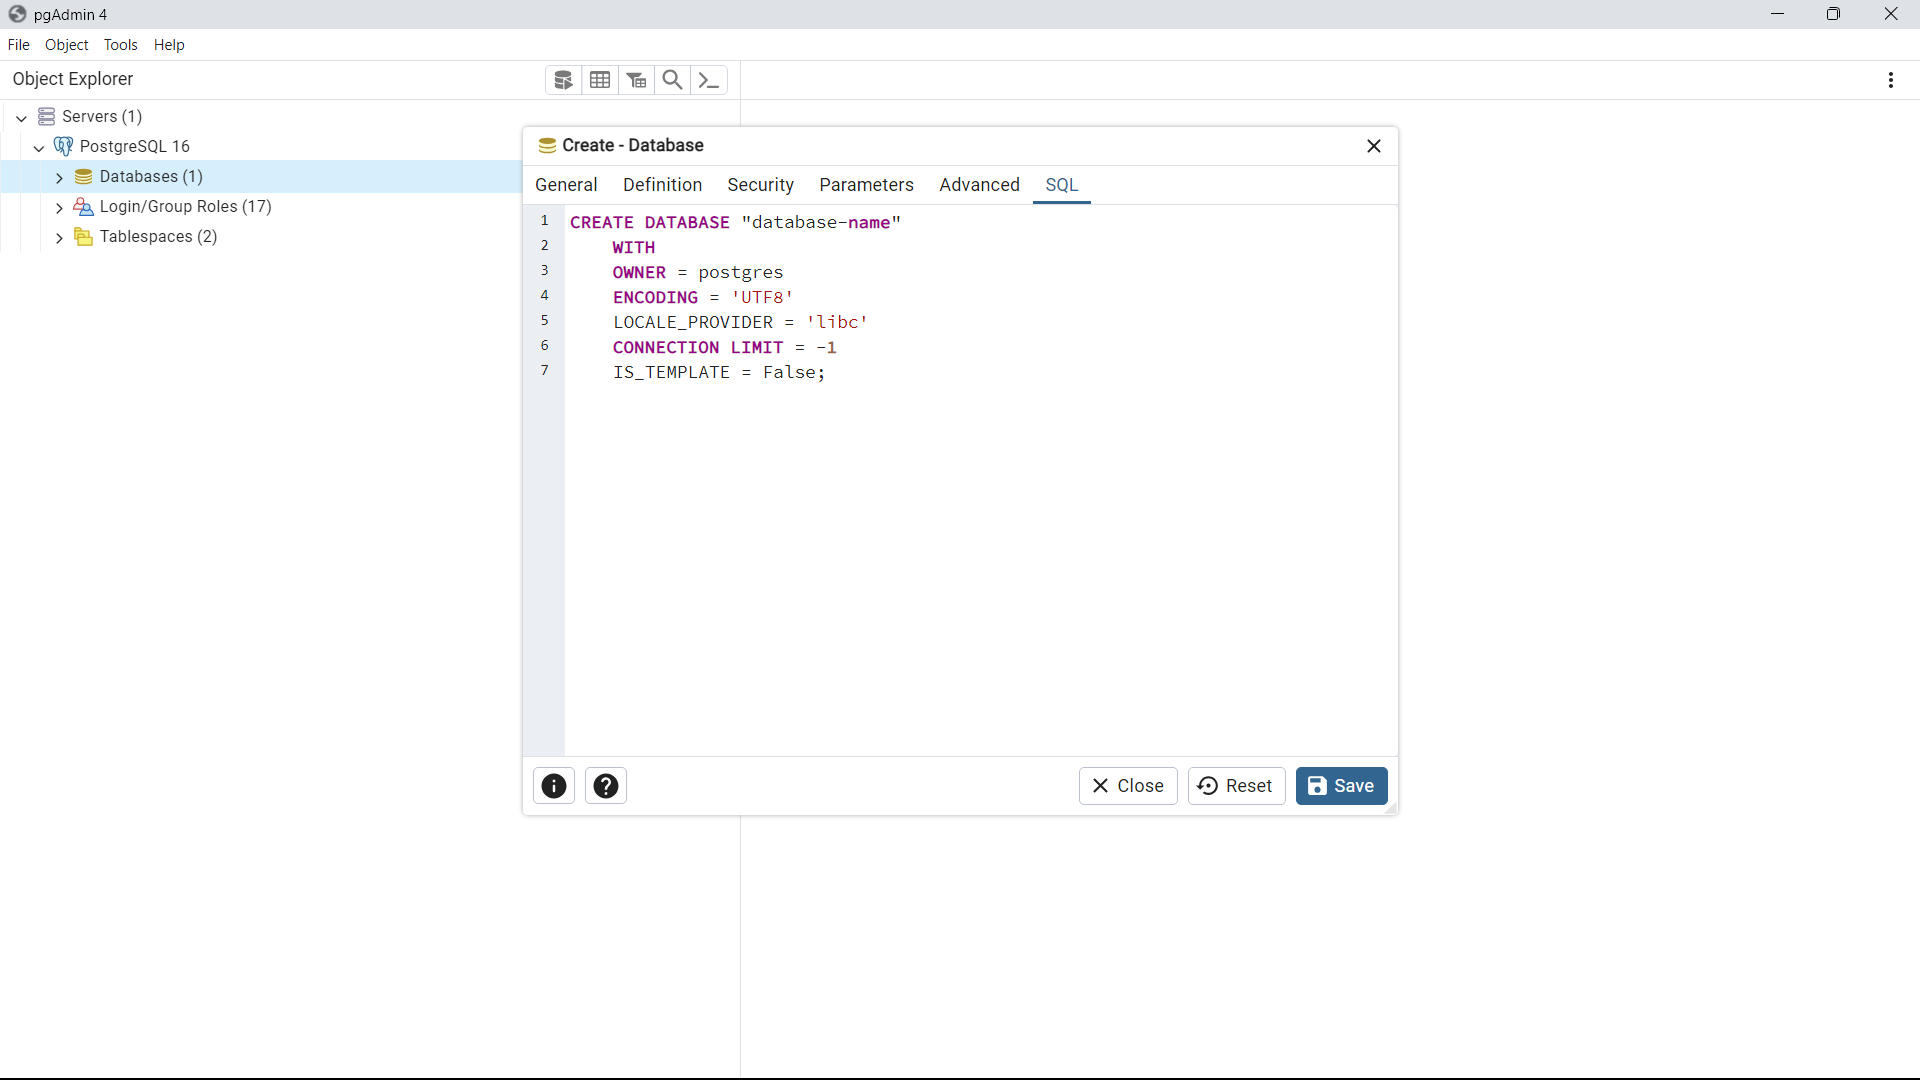Click the Login/Group Roles icon

pyautogui.click(x=84, y=207)
